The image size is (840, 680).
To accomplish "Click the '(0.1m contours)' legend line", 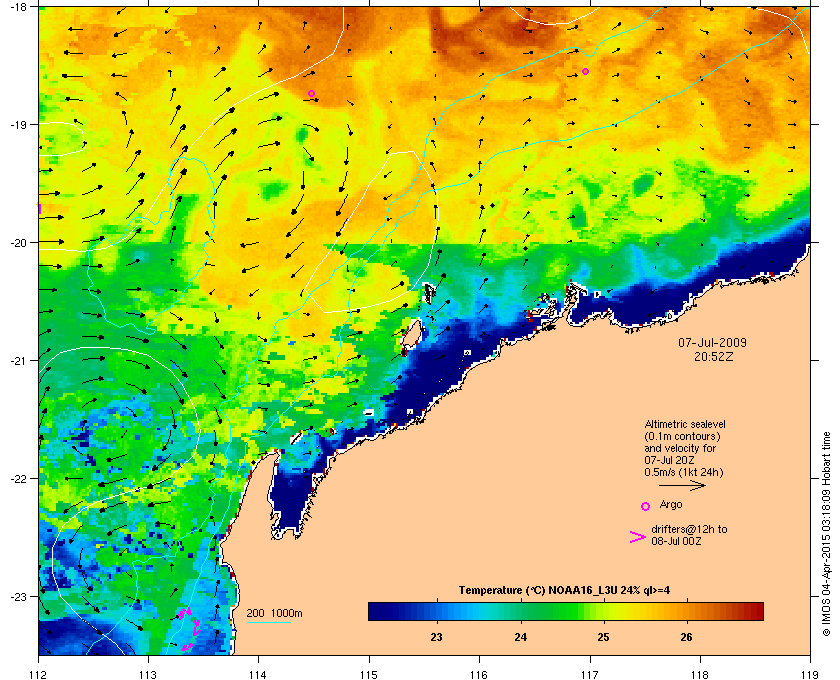I will [682, 436].
